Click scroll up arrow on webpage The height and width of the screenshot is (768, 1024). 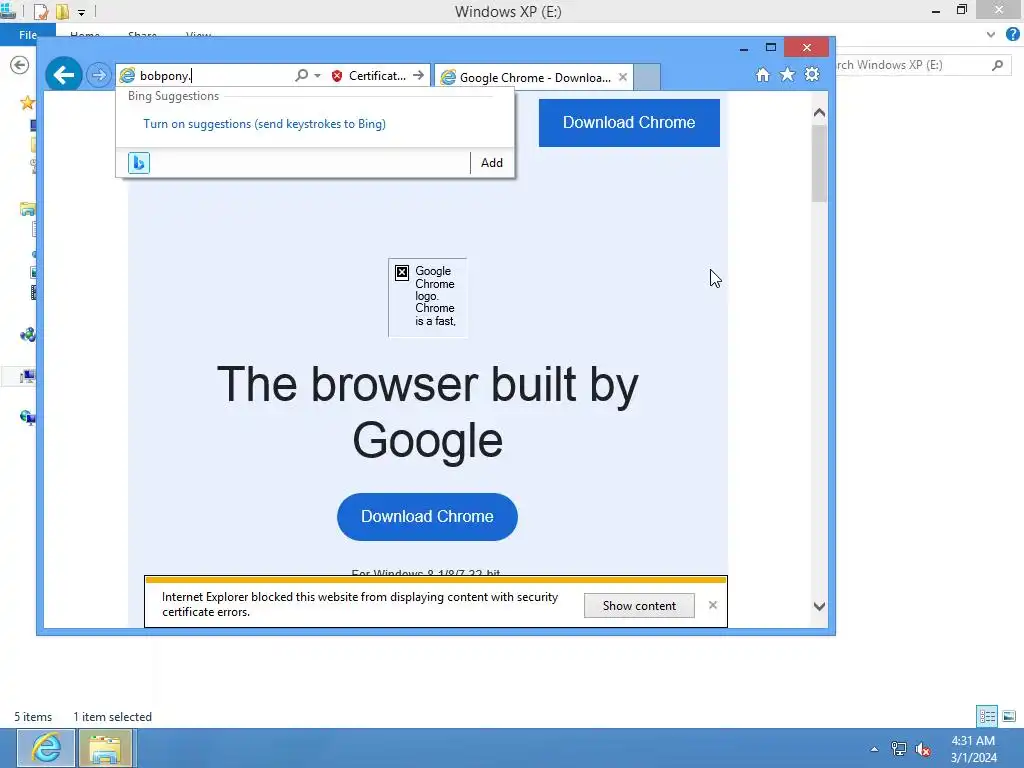pyautogui.click(x=820, y=113)
